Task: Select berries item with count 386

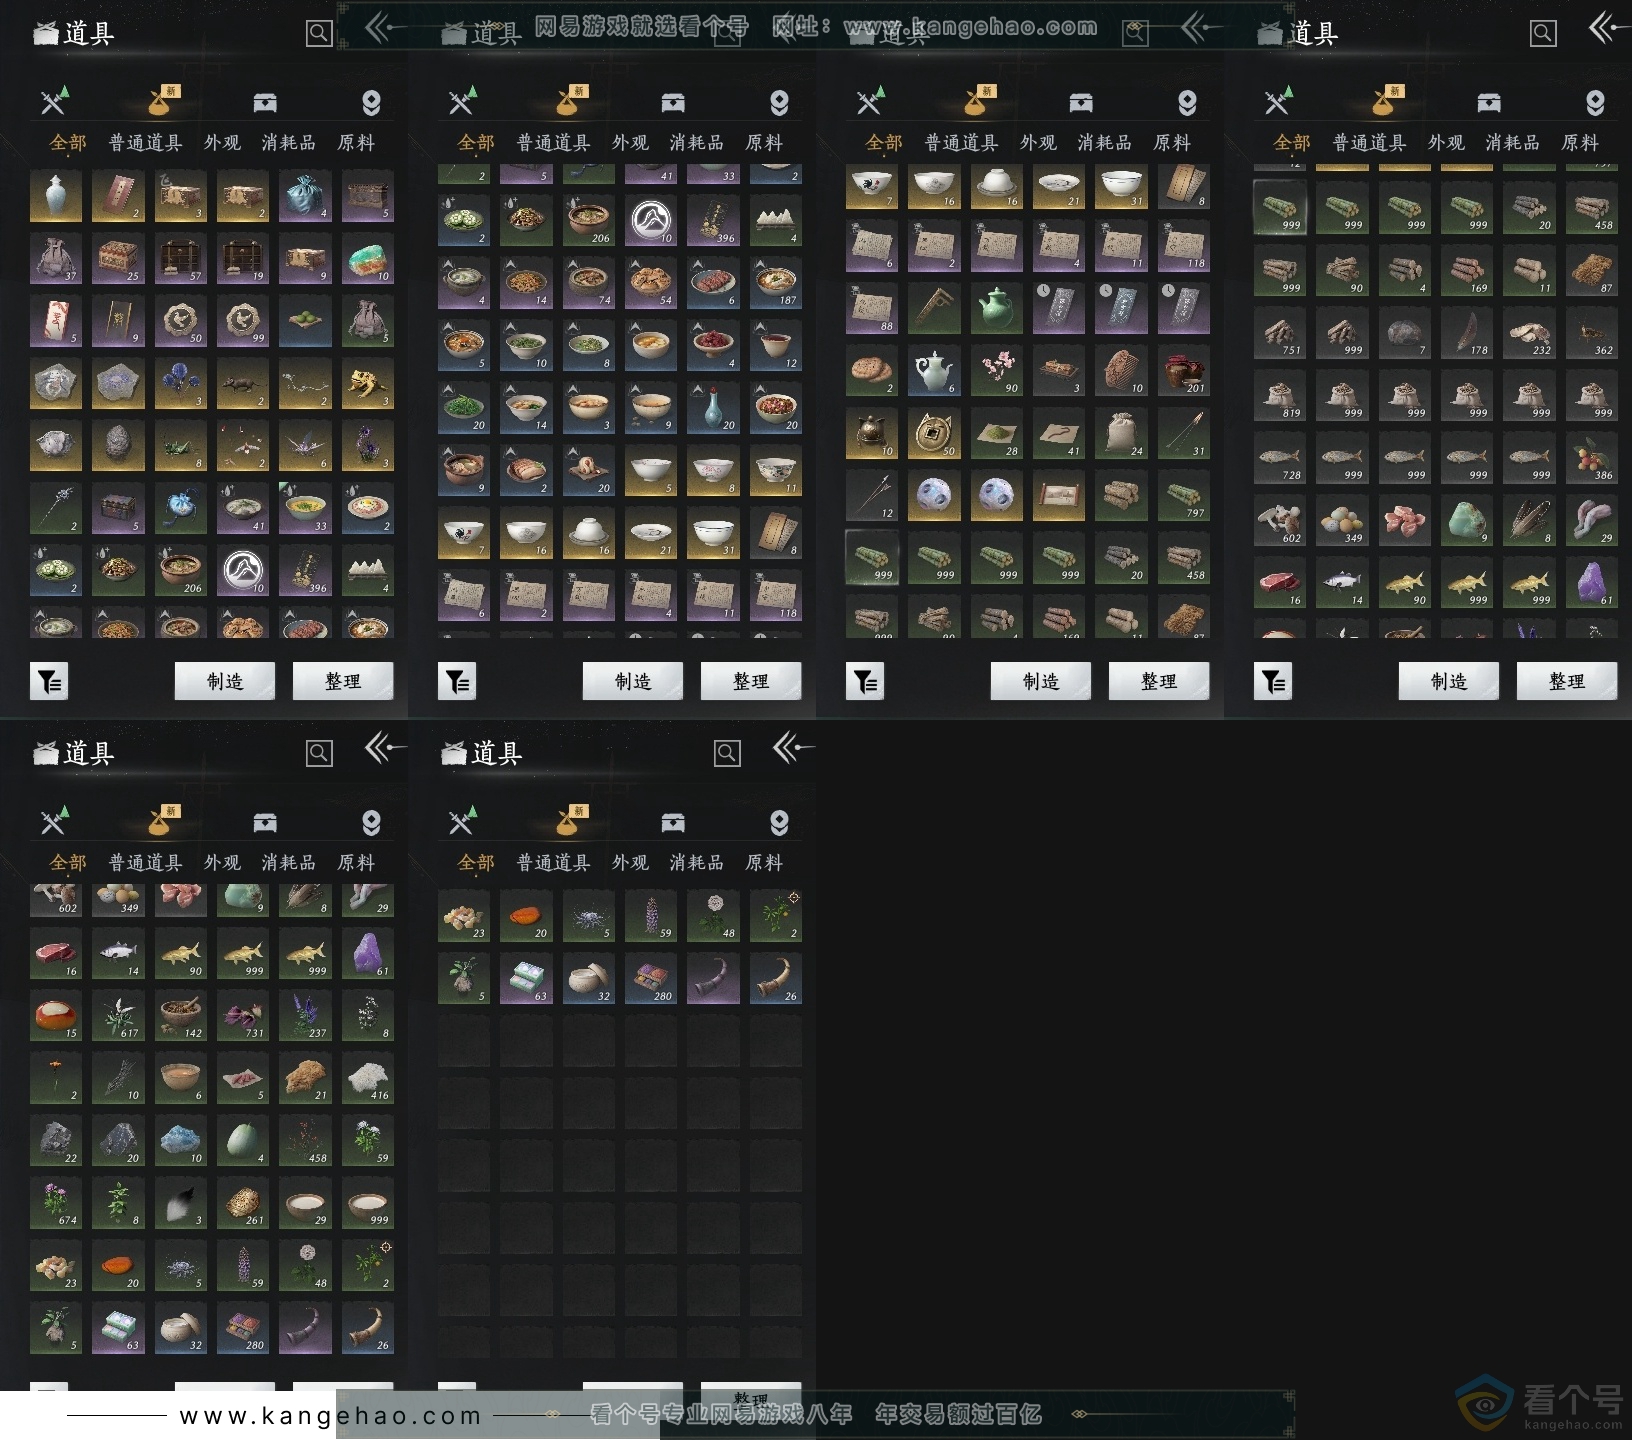Action: (x=1591, y=458)
